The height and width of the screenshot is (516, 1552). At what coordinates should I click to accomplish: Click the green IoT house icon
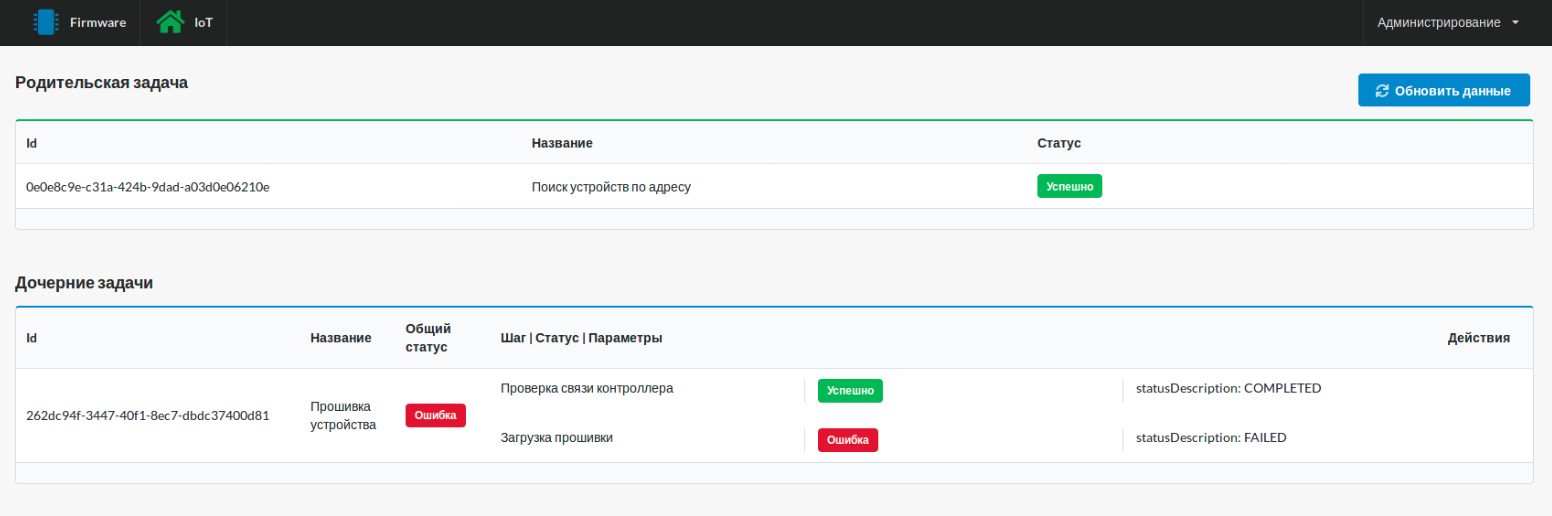tap(170, 22)
